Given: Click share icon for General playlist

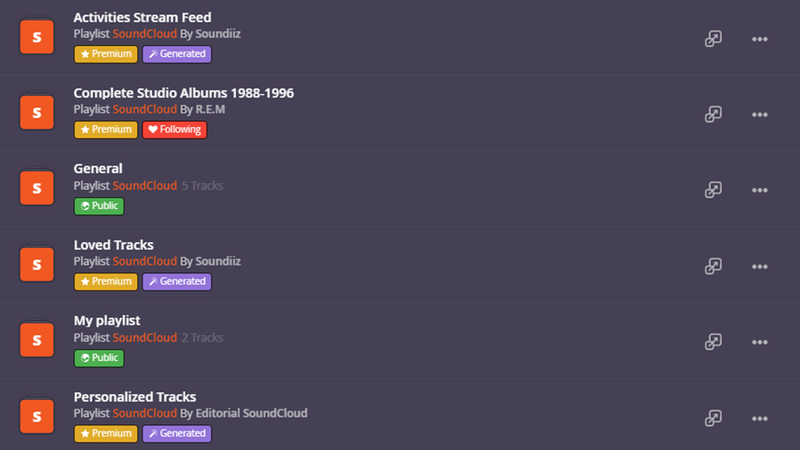Looking at the screenshot, I should click(713, 190).
